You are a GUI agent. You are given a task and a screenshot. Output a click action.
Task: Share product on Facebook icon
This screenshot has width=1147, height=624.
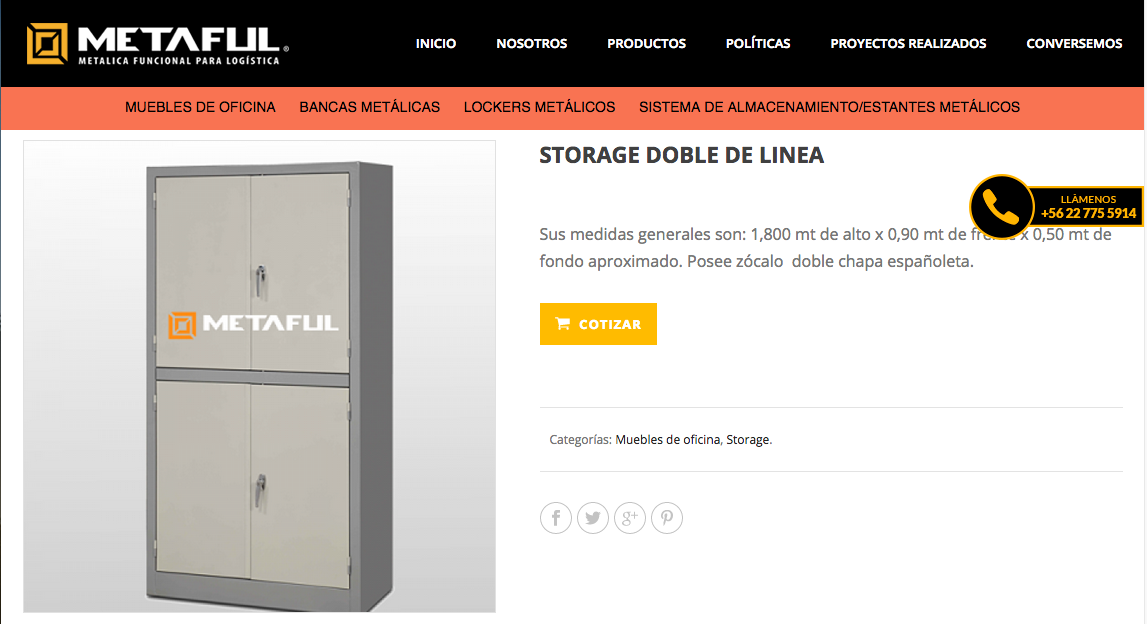556,518
